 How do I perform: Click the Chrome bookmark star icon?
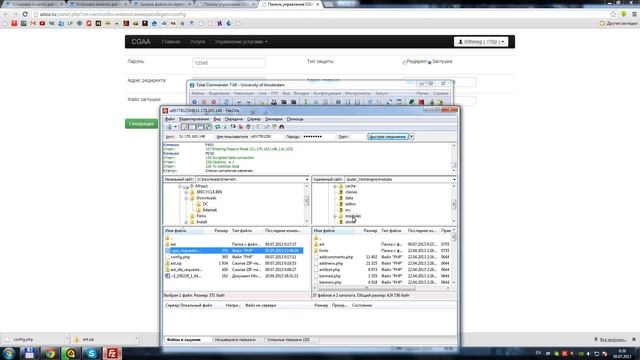613,14
